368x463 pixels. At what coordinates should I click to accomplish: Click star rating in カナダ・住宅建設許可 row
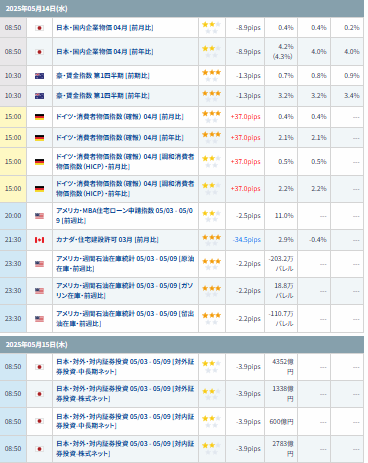pos(212,240)
